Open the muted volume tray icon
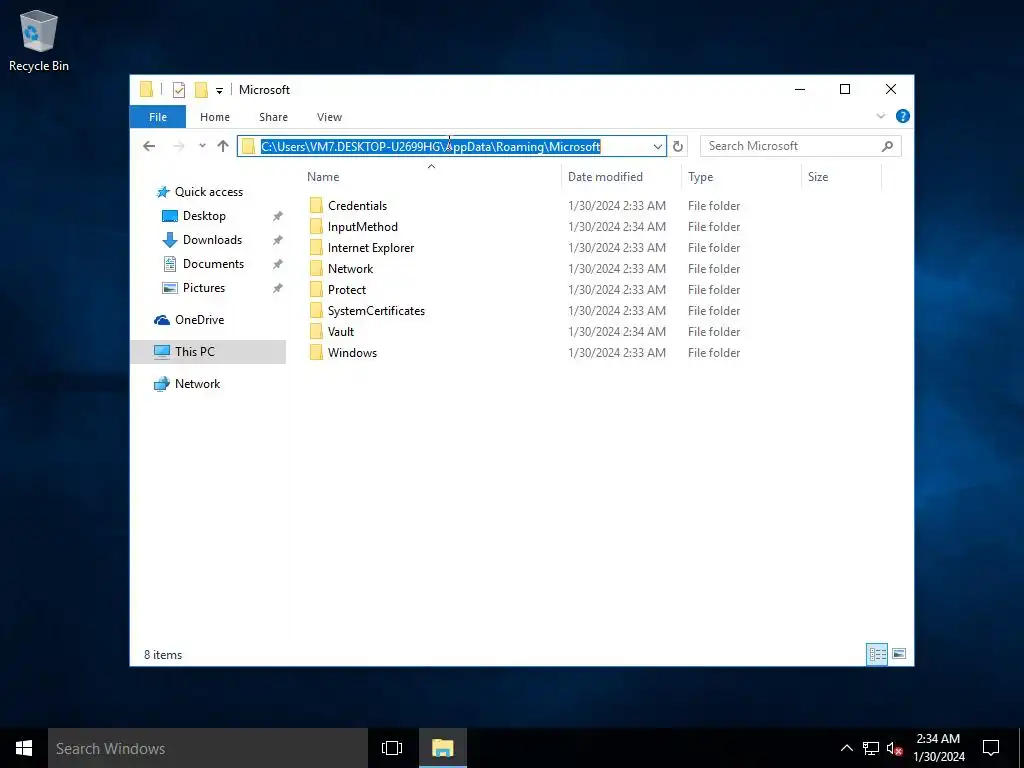 894,748
